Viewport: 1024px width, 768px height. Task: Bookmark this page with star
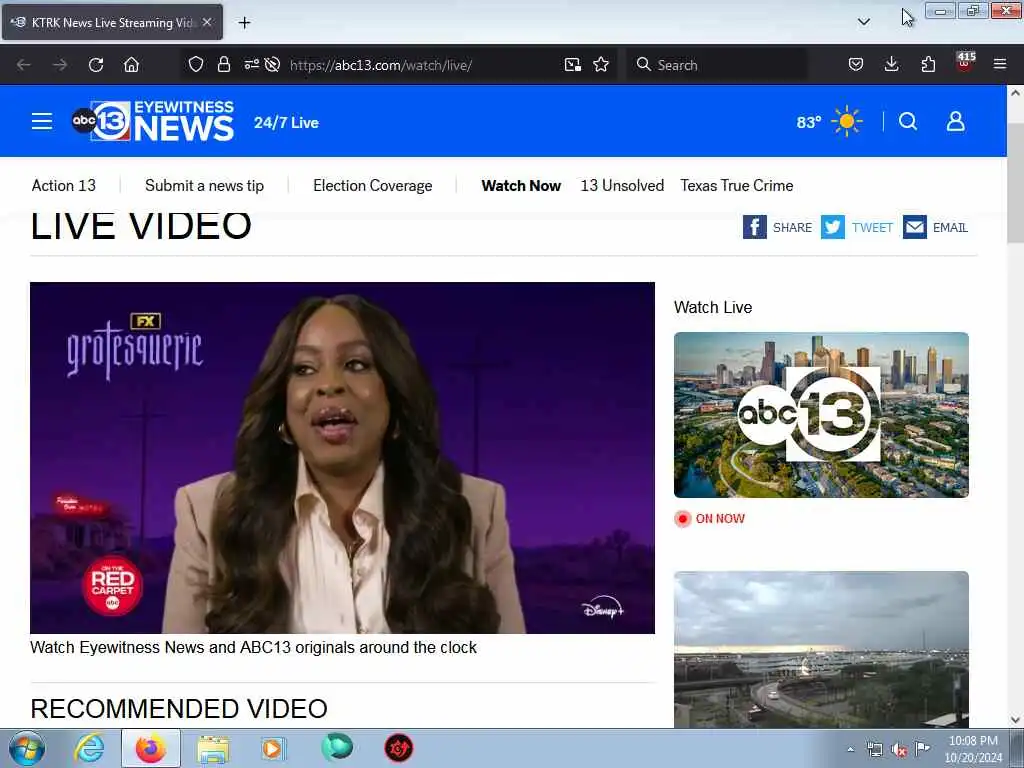click(x=601, y=65)
